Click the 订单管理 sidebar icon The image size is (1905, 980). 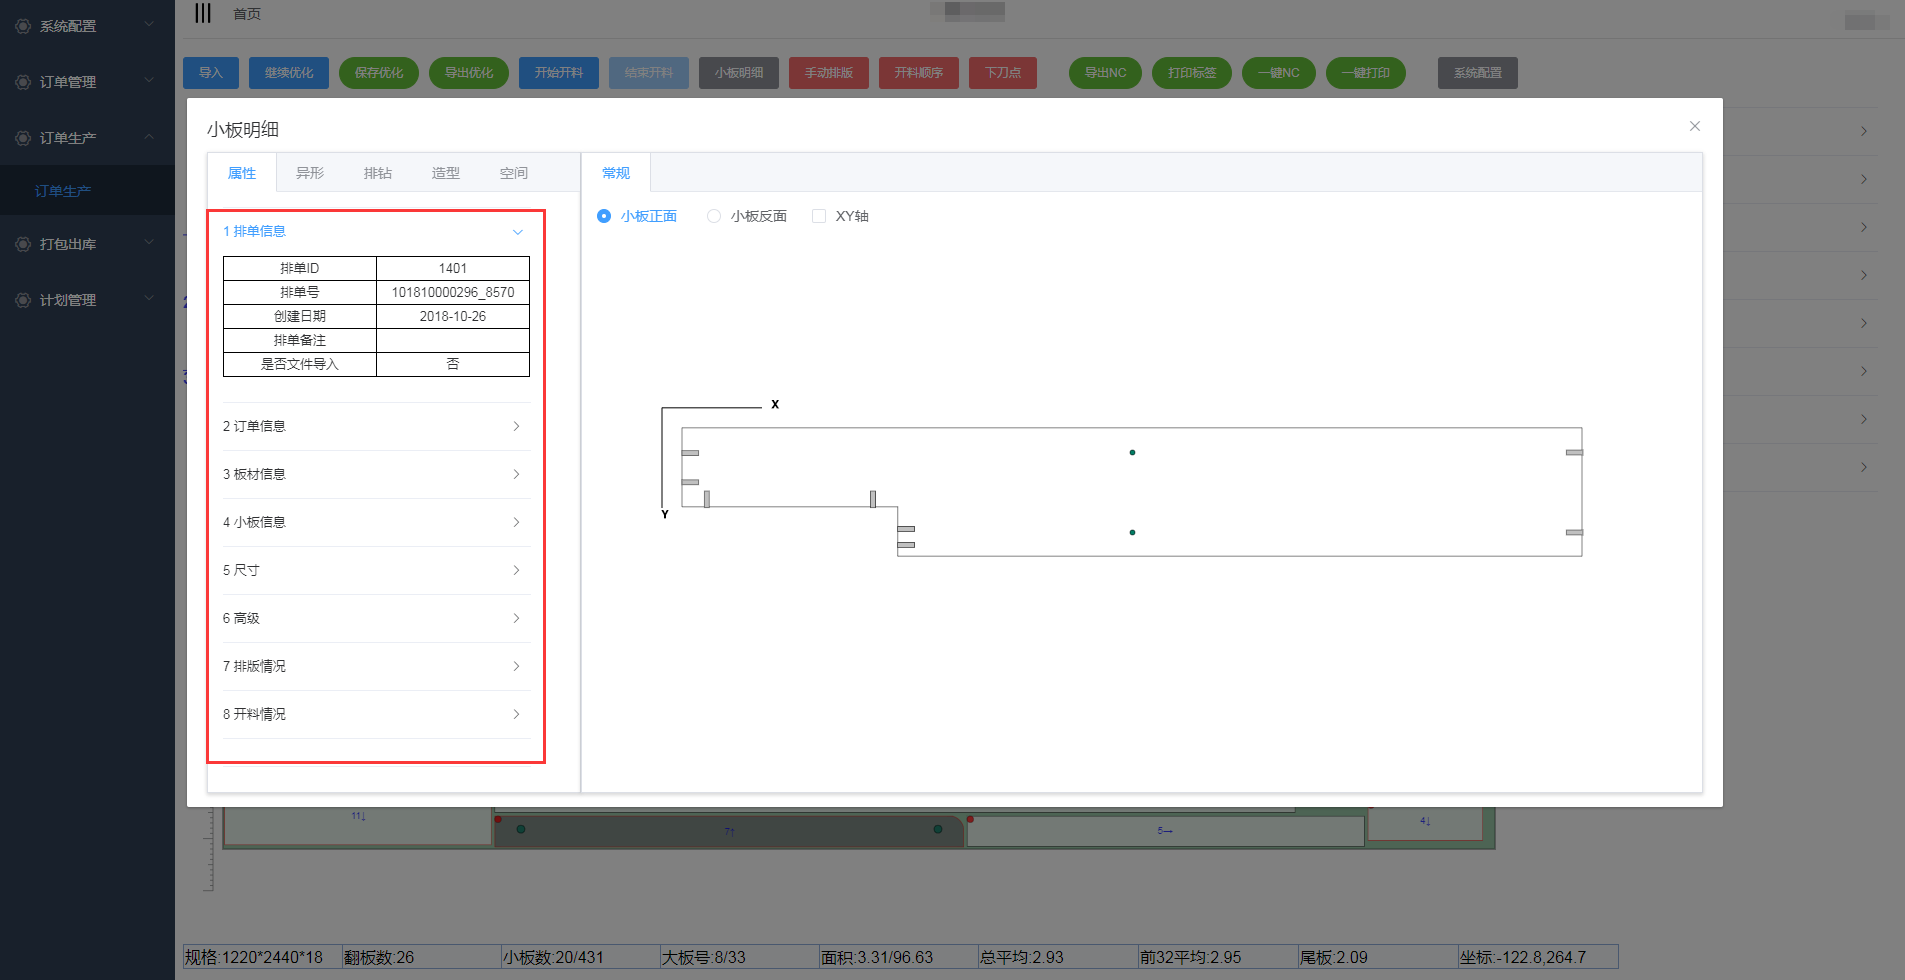pyautogui.click(x=23, y=82)
